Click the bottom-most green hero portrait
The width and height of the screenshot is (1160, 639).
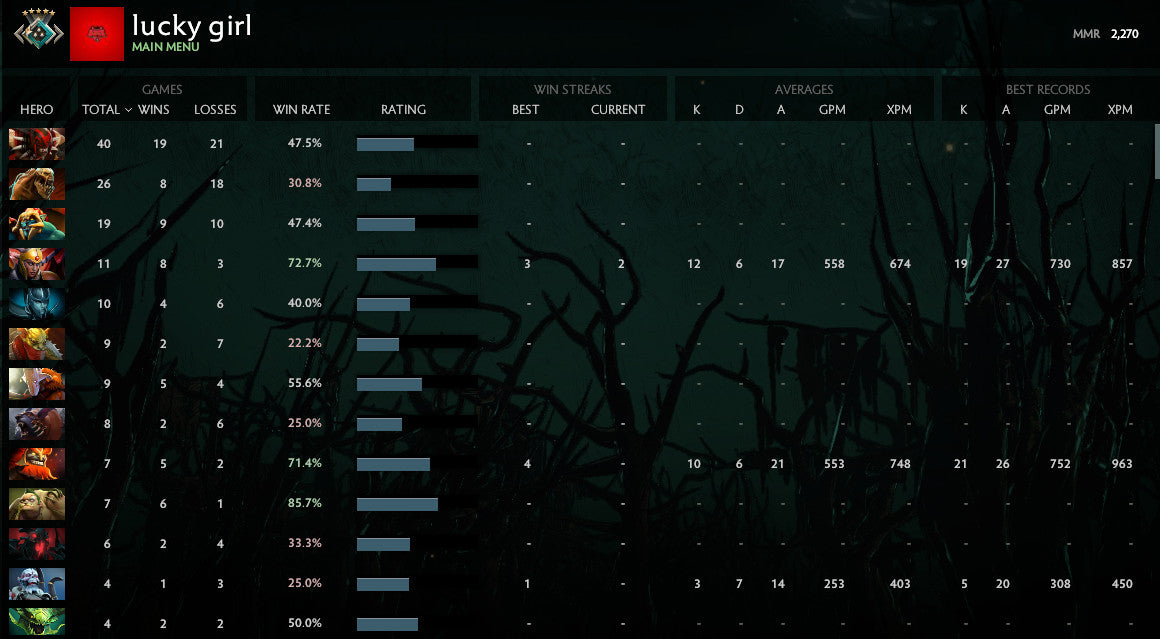click(37, 622)
